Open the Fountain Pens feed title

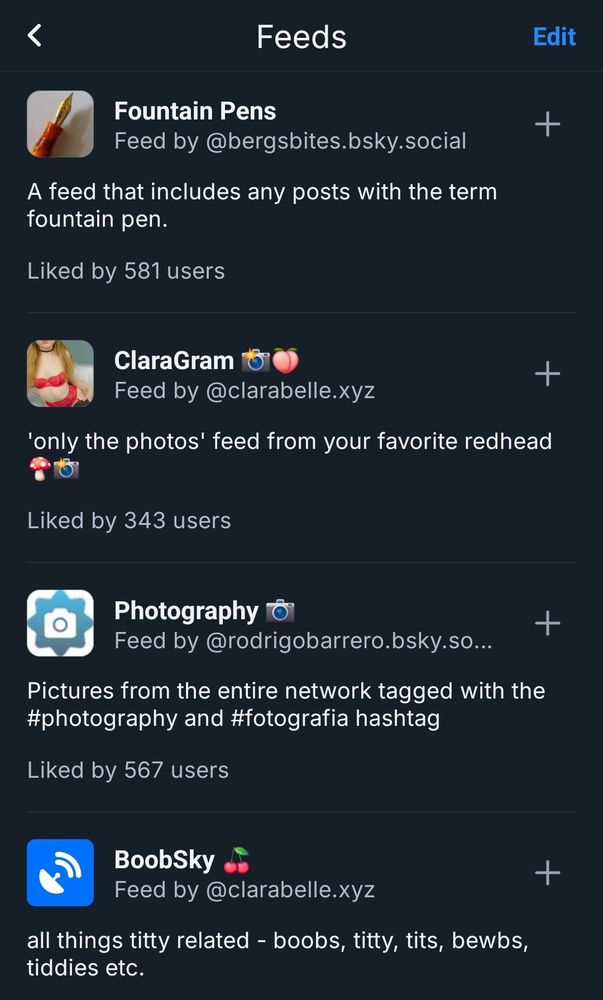tap(195, 111)
